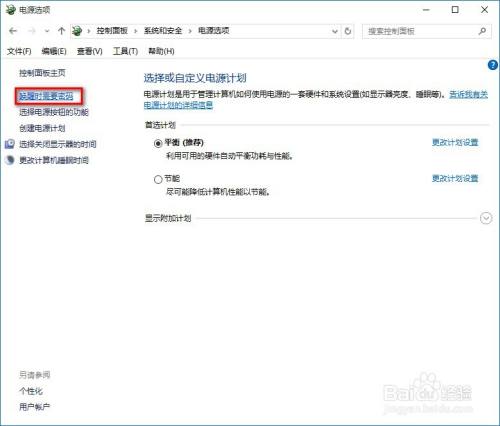500x426 pixels.
Task: Refresh the page with refresh icon
Action: (348, 31)
